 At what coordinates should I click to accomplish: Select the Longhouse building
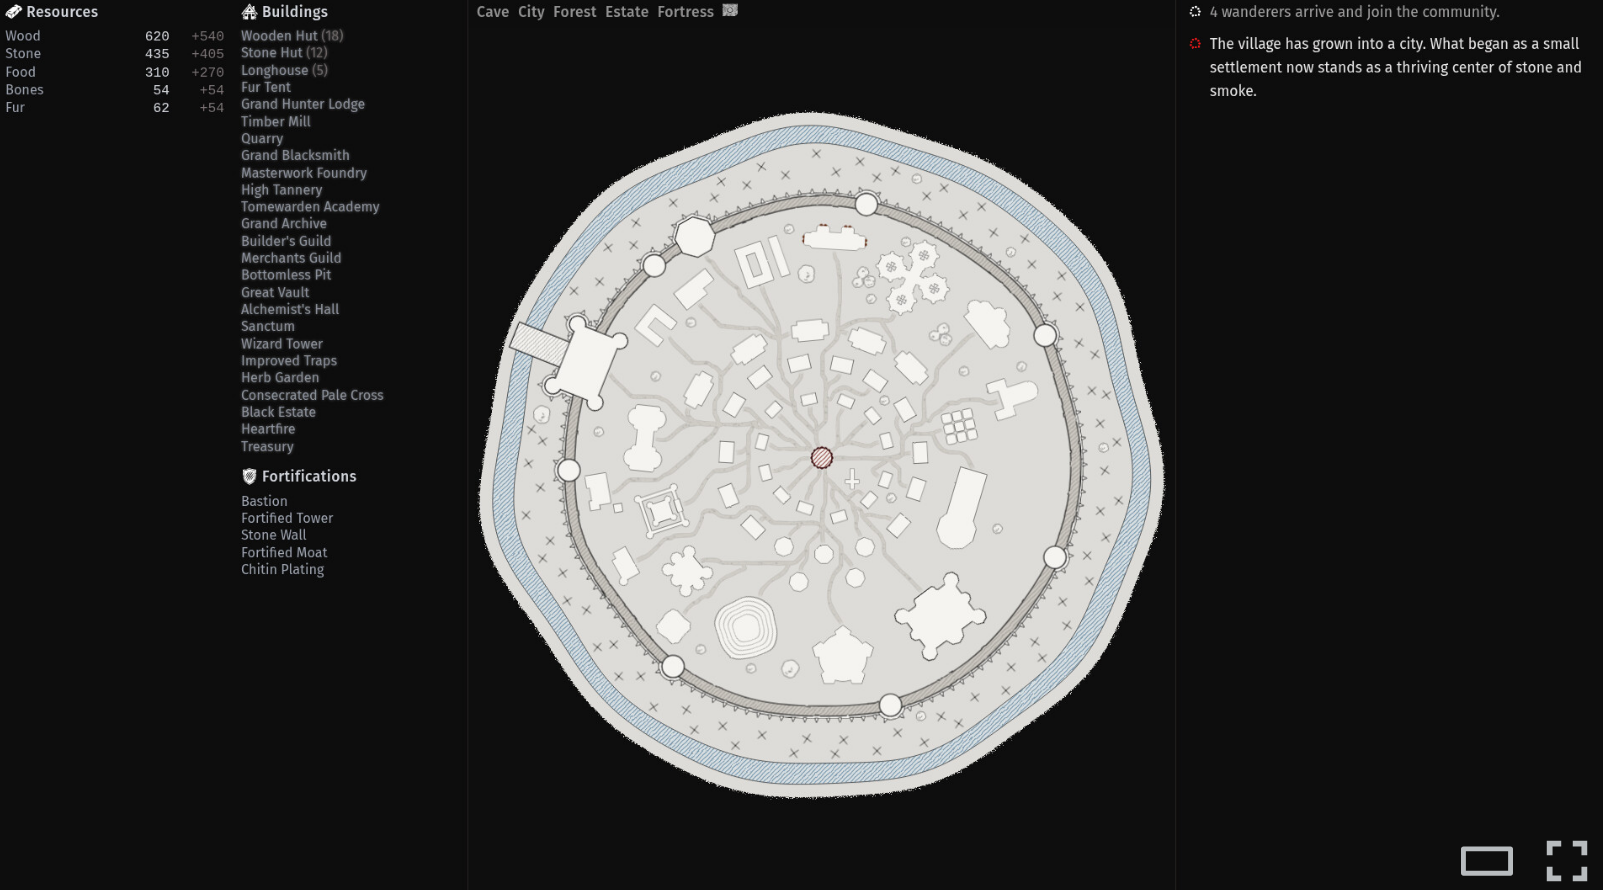point(284,70)
